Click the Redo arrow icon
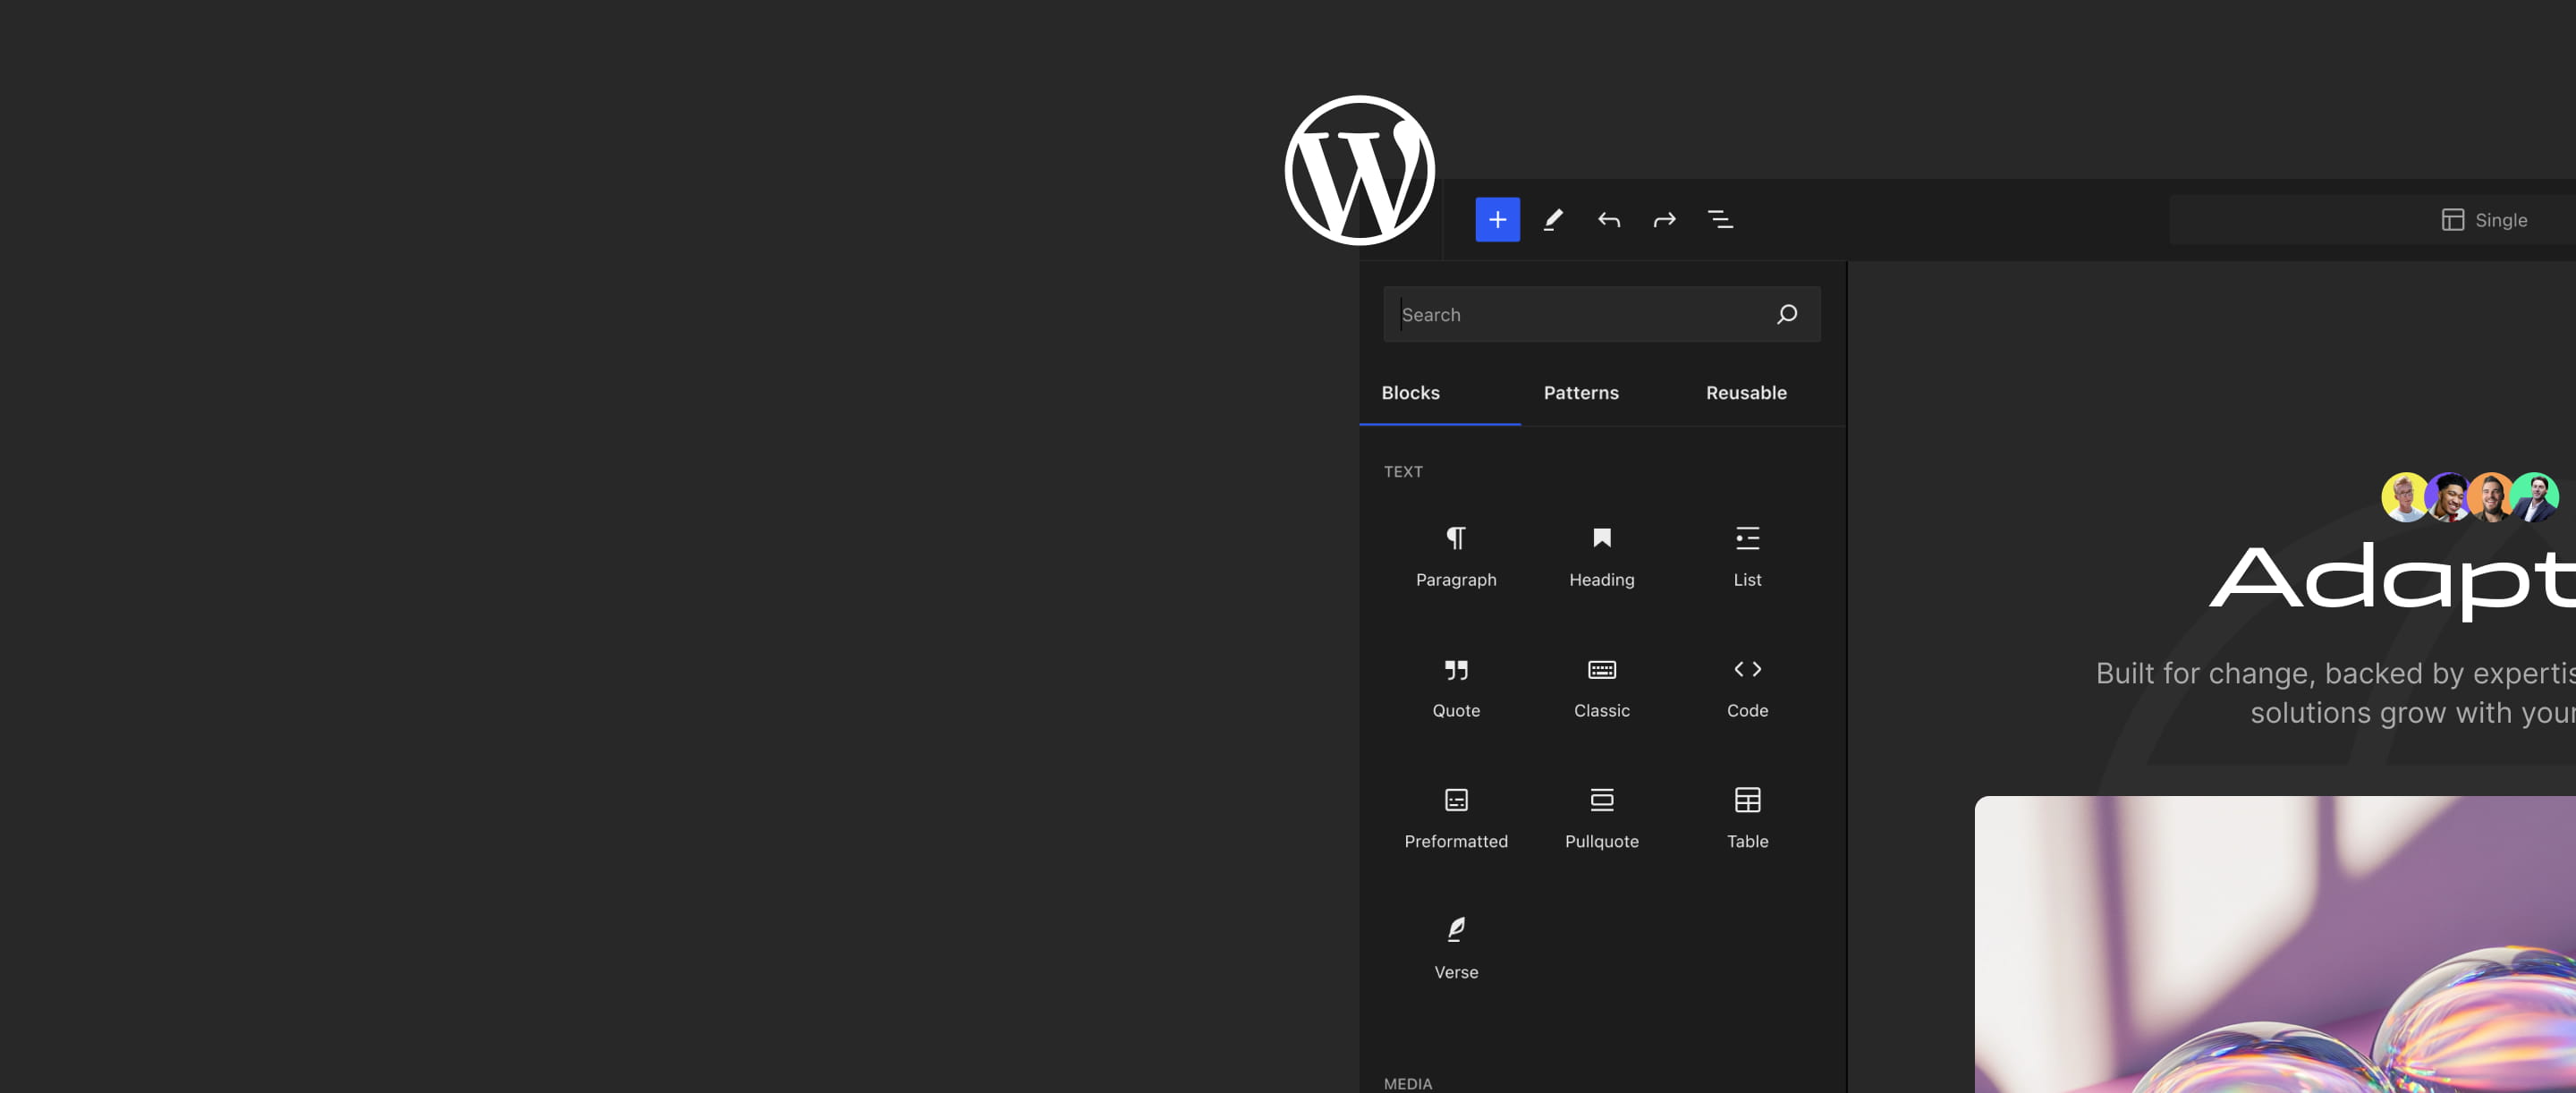Screen dimensions: 2576x1093 [1664, 220]
